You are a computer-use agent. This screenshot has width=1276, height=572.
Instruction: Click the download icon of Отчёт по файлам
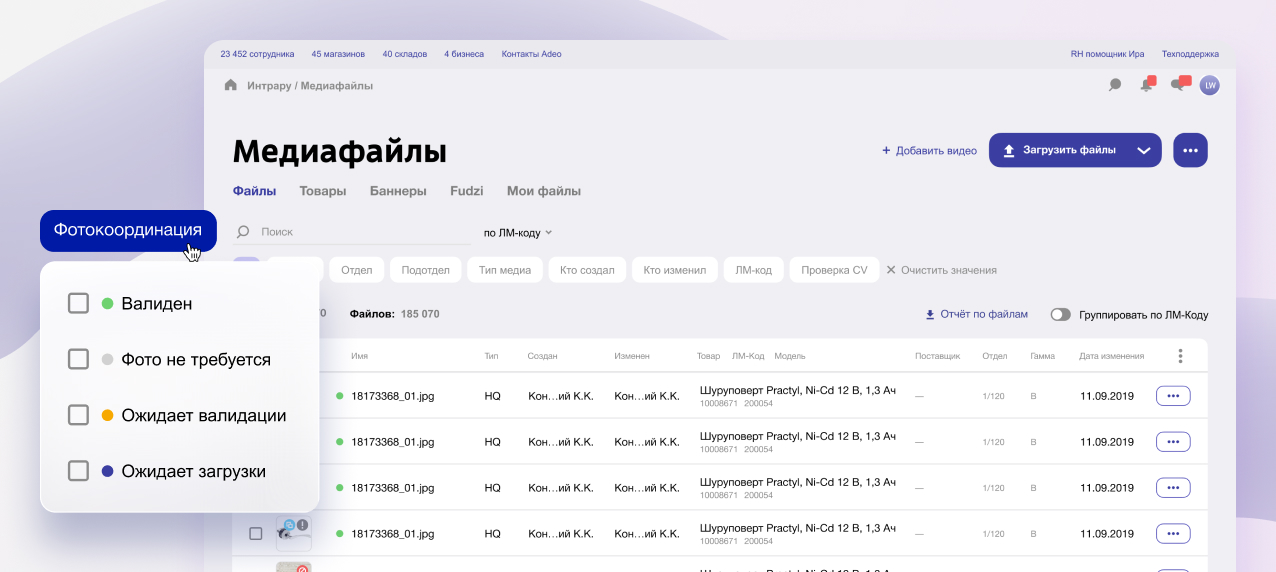(x=930, y=314)
